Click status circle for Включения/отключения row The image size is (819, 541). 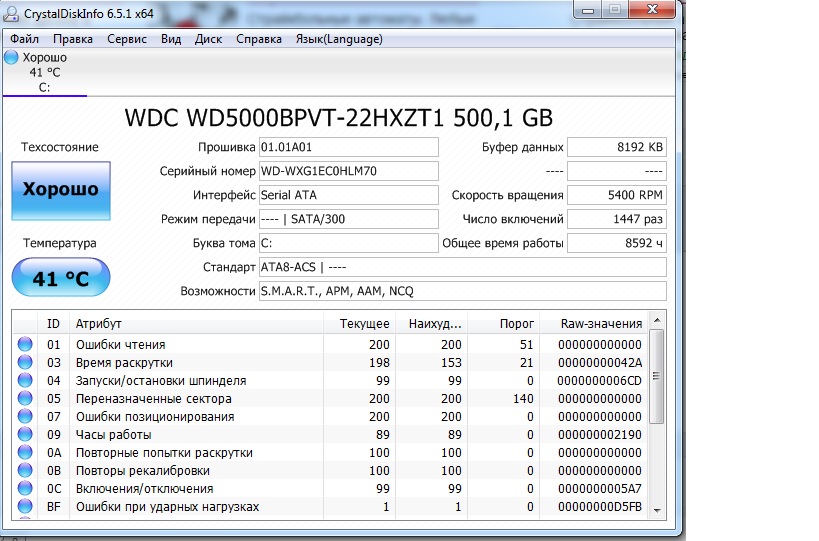click(25, 488)
